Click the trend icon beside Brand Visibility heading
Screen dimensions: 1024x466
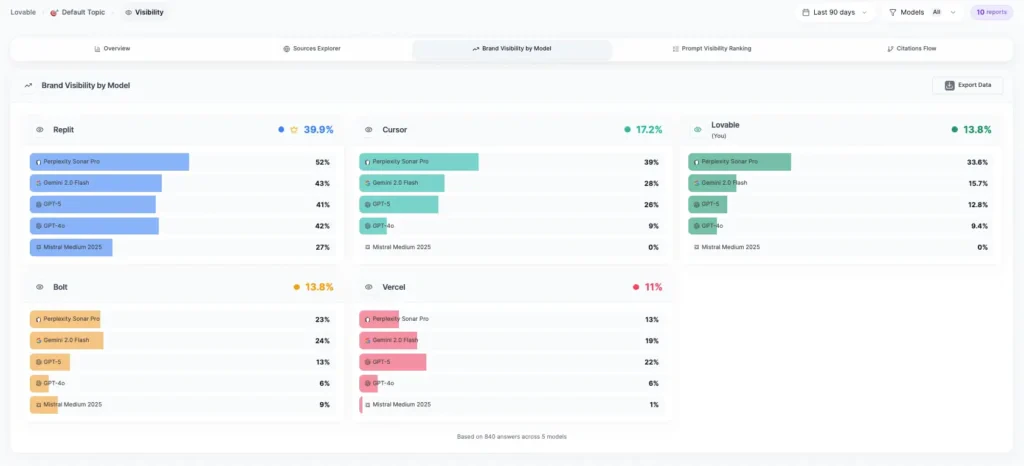tap(28, 85)
